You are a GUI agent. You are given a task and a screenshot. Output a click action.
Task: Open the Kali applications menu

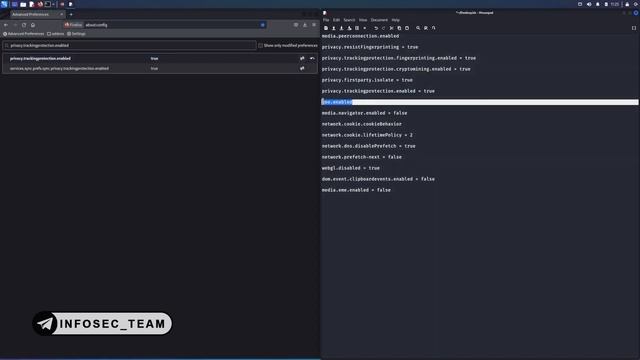4,4
